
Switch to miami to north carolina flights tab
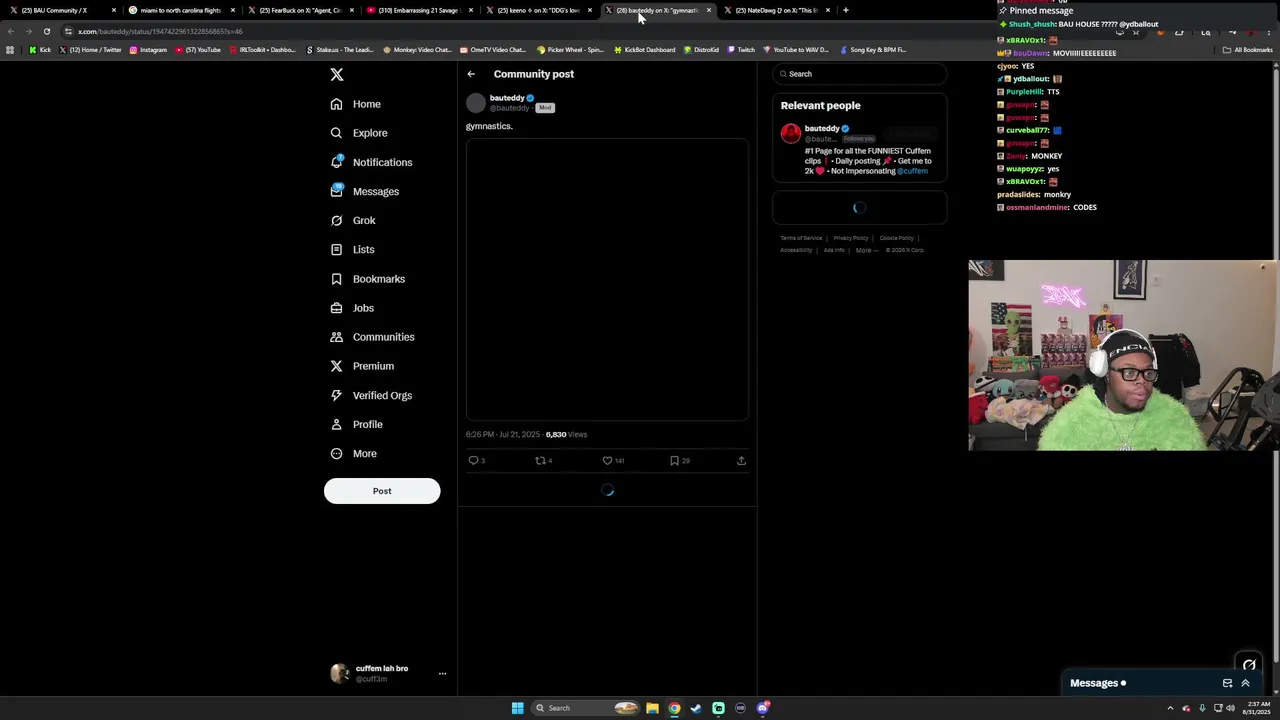(x=180, y=10)
